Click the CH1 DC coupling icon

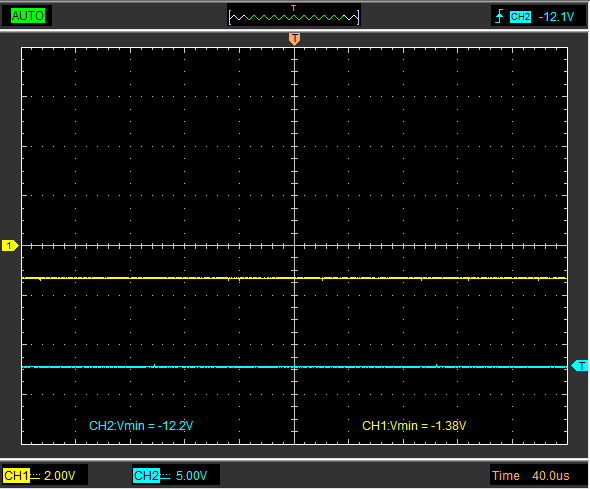tap(35, 475)
